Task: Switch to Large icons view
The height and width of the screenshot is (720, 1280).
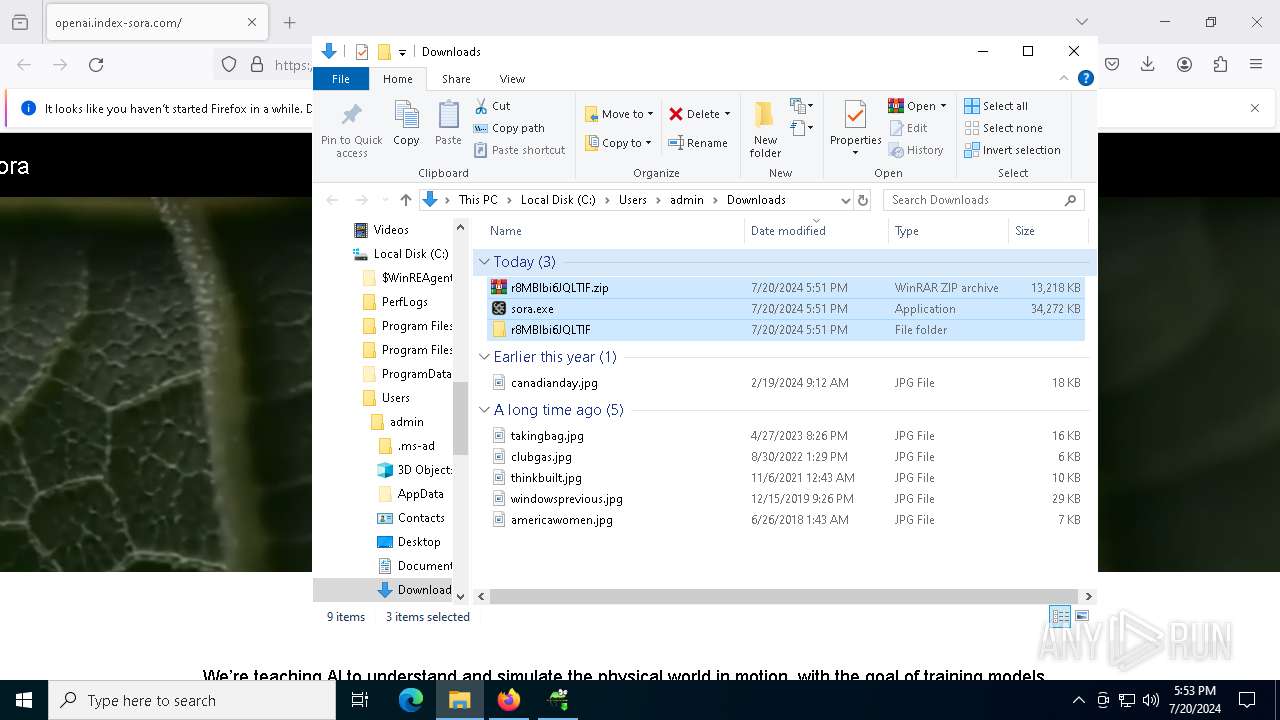Action: (1081, 616)
